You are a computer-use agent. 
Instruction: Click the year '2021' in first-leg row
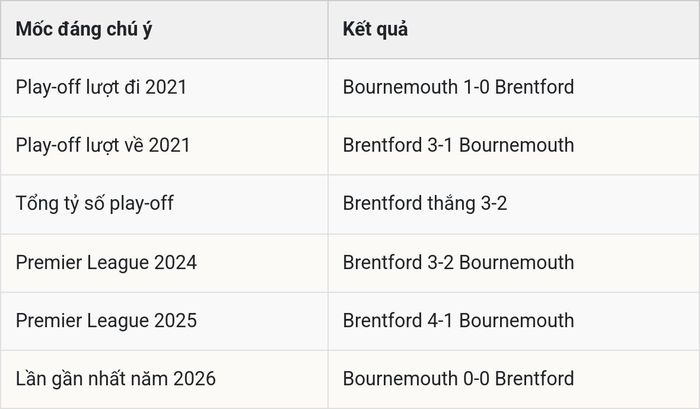[x=166, y=87]
